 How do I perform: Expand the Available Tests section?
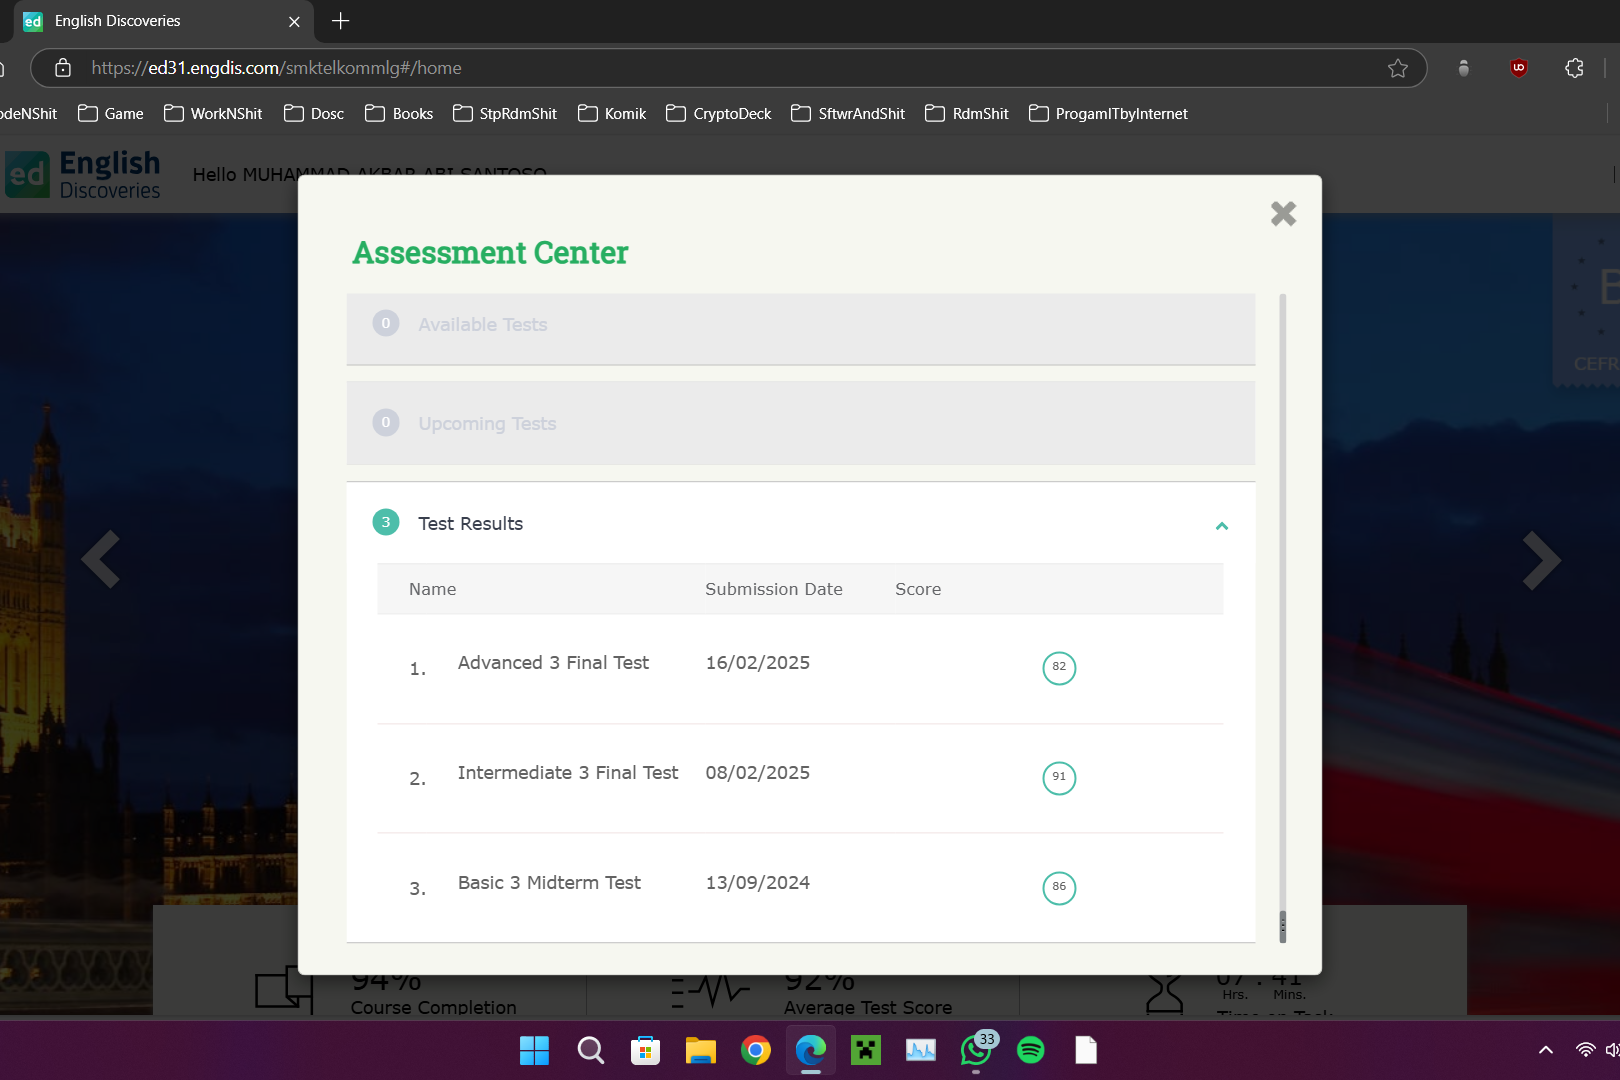coord(800,329)
